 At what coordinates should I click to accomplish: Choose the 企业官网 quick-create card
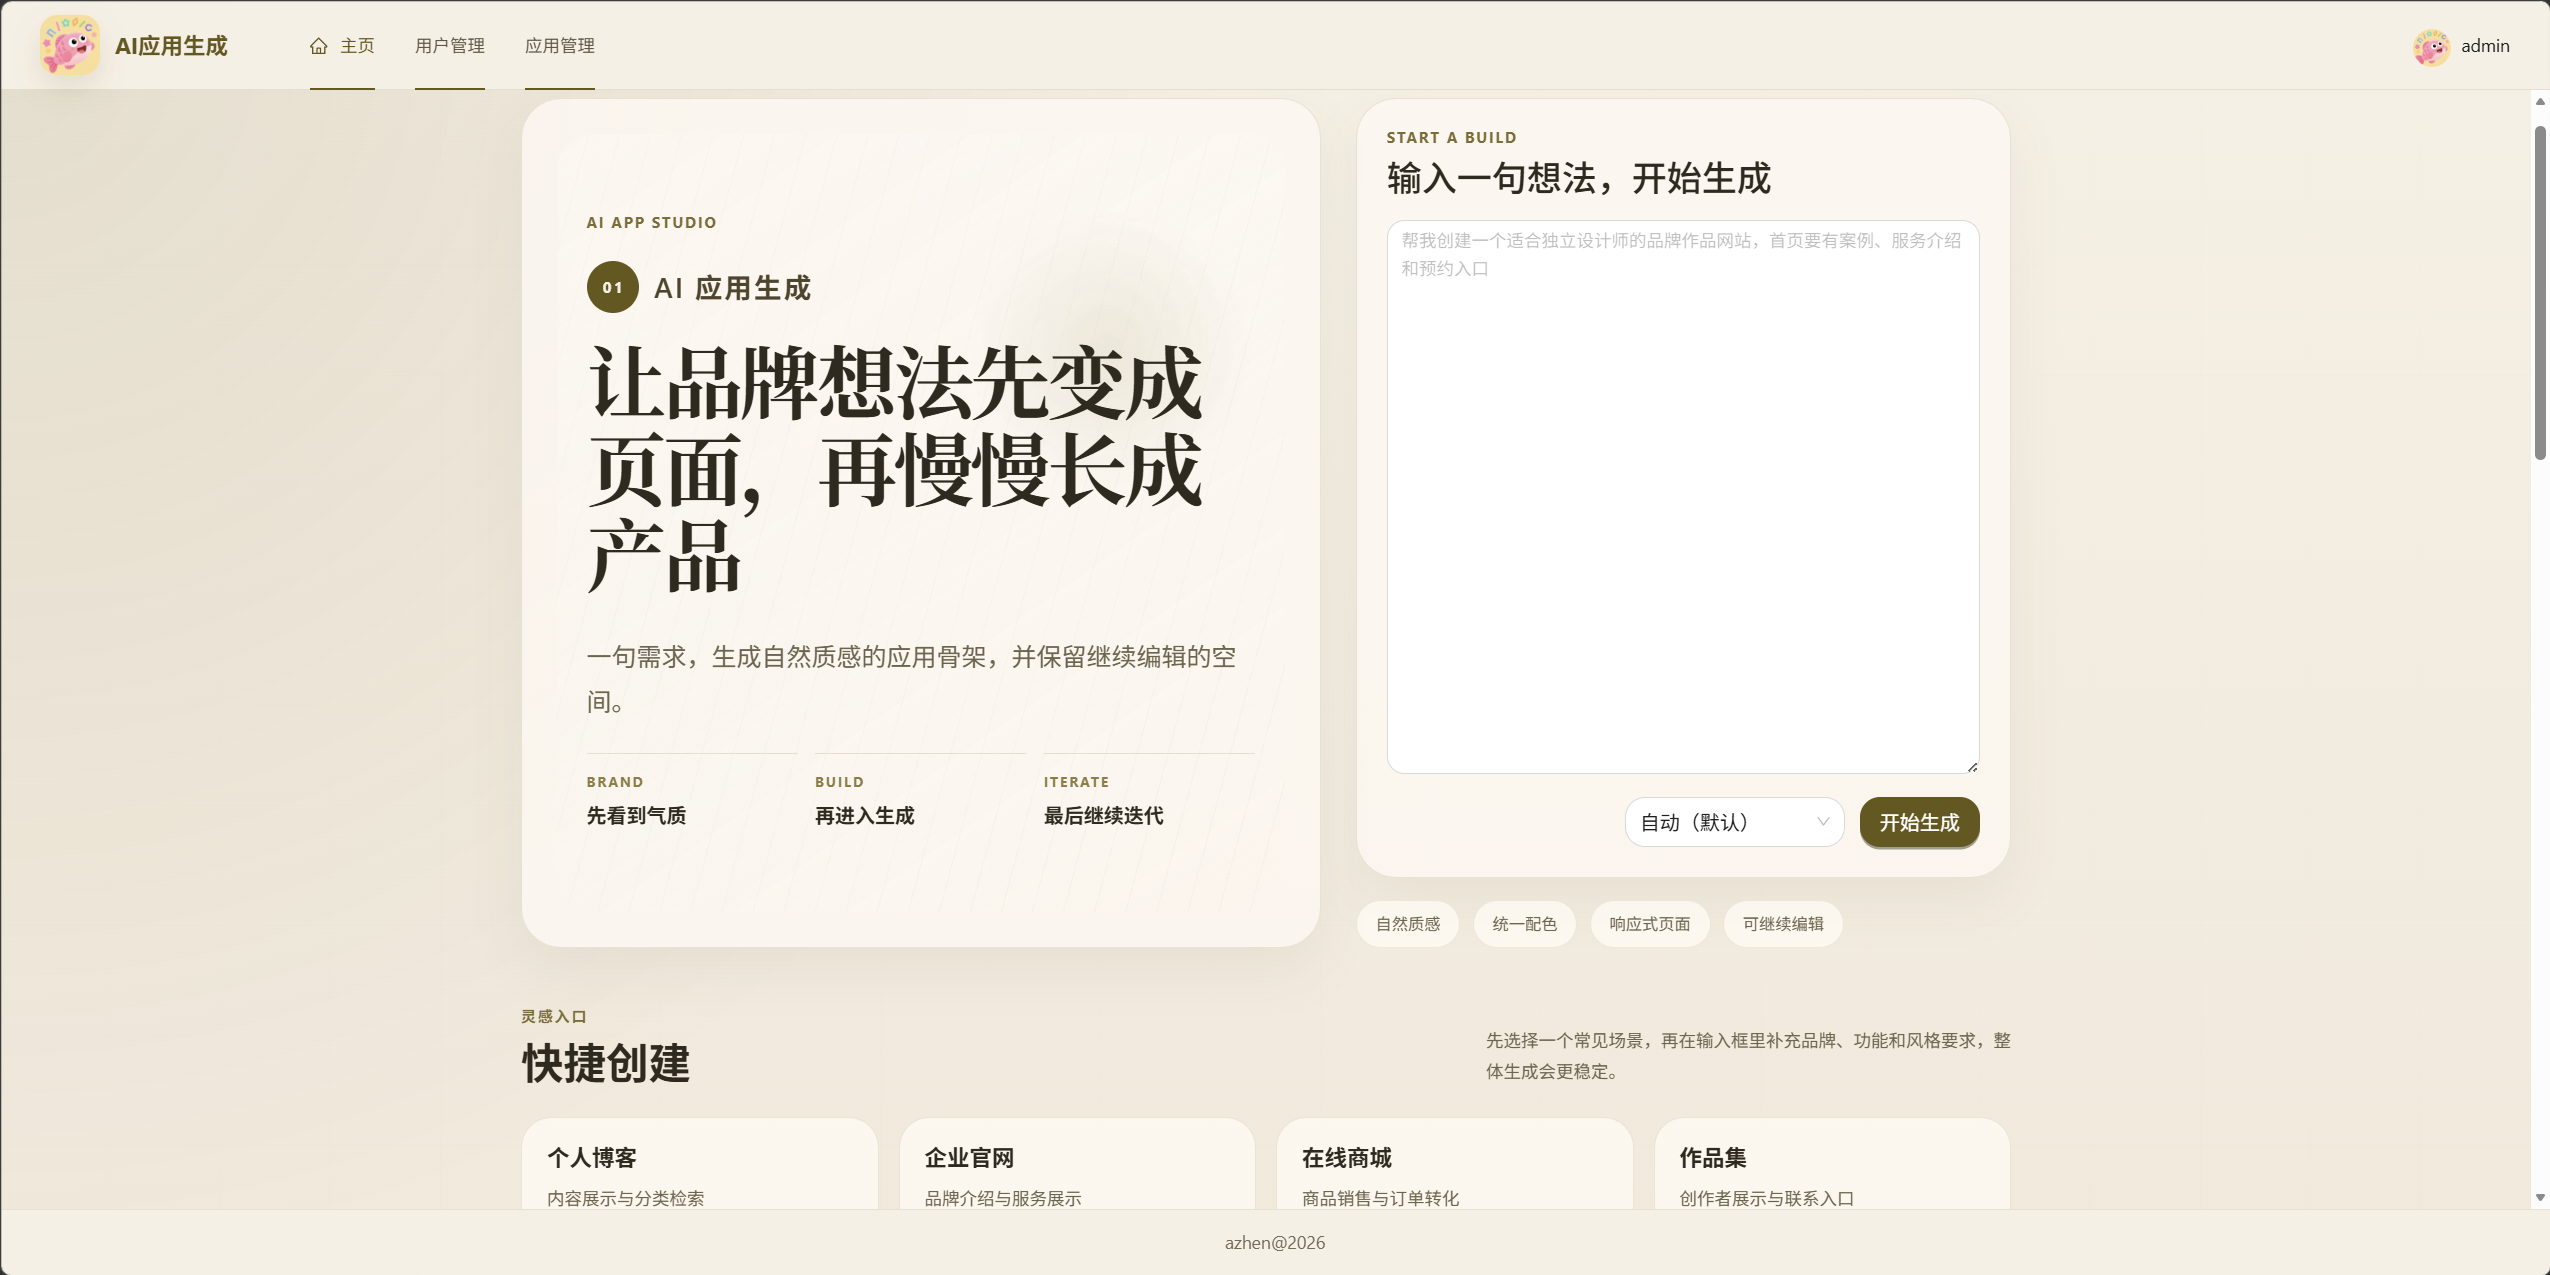(x=1077, y=1164)
